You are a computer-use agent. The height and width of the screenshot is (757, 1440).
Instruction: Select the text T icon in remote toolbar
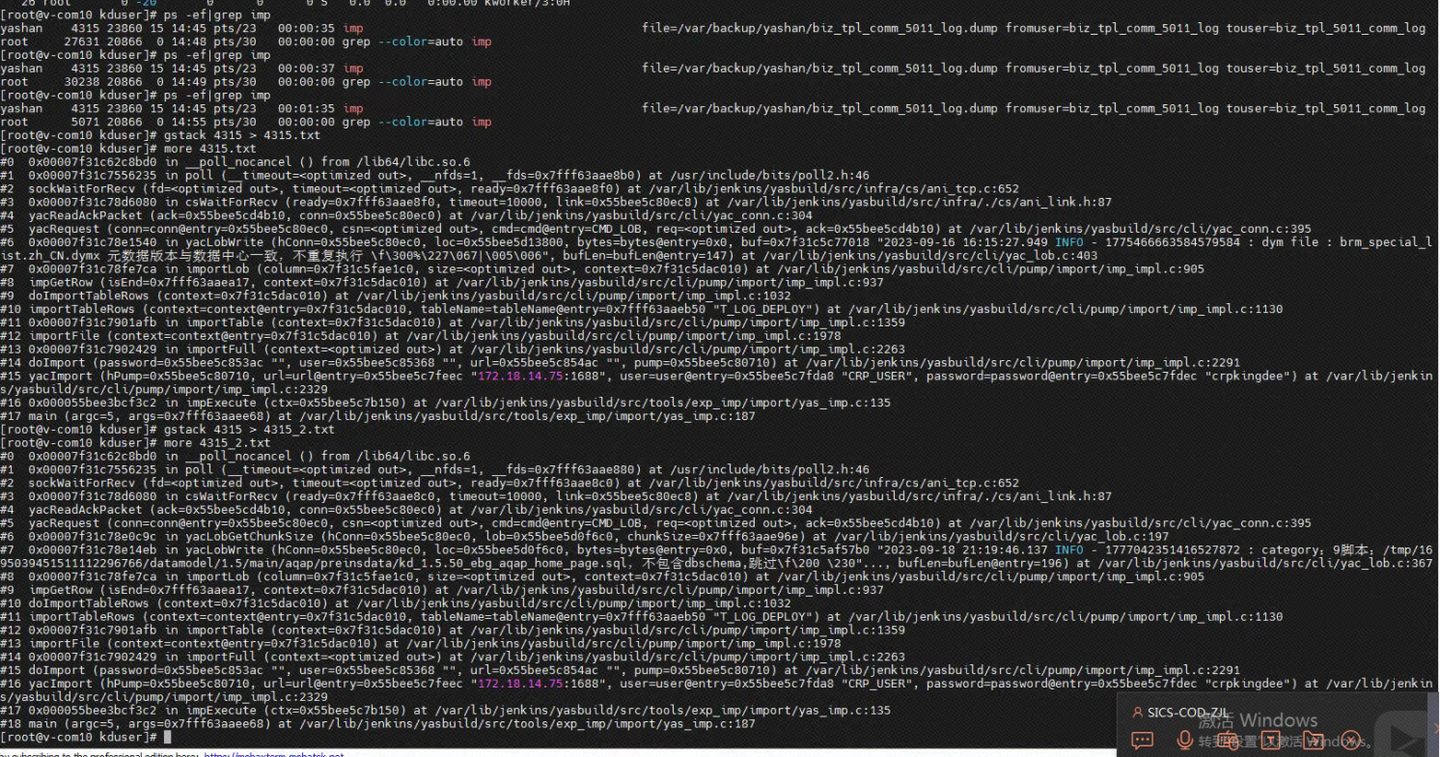1270,740
